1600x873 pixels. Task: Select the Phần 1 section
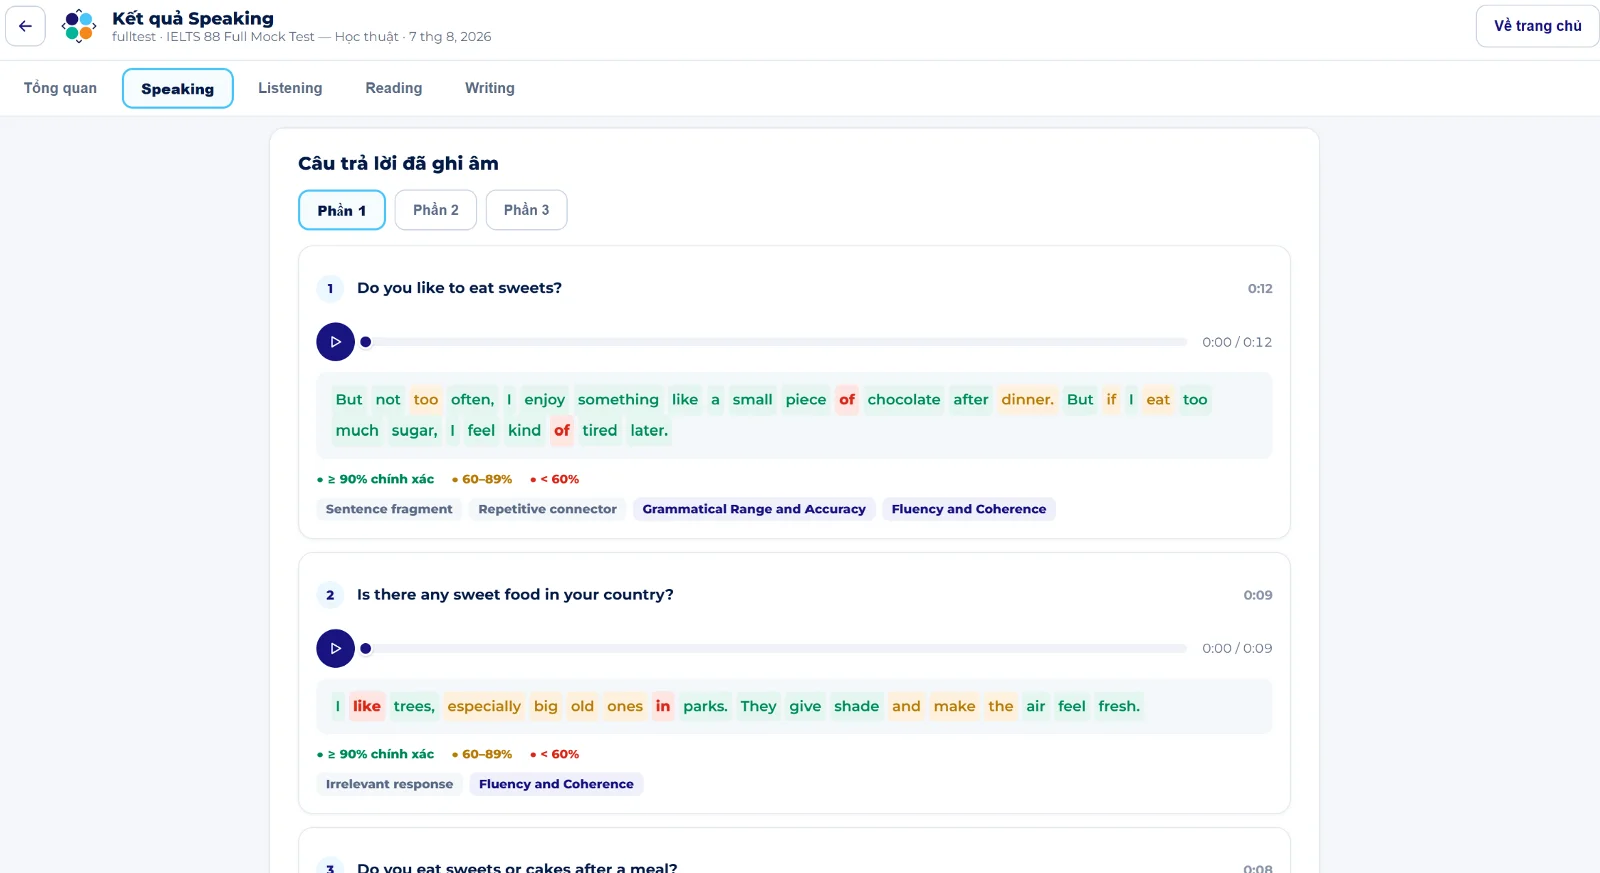pos(342,210)
